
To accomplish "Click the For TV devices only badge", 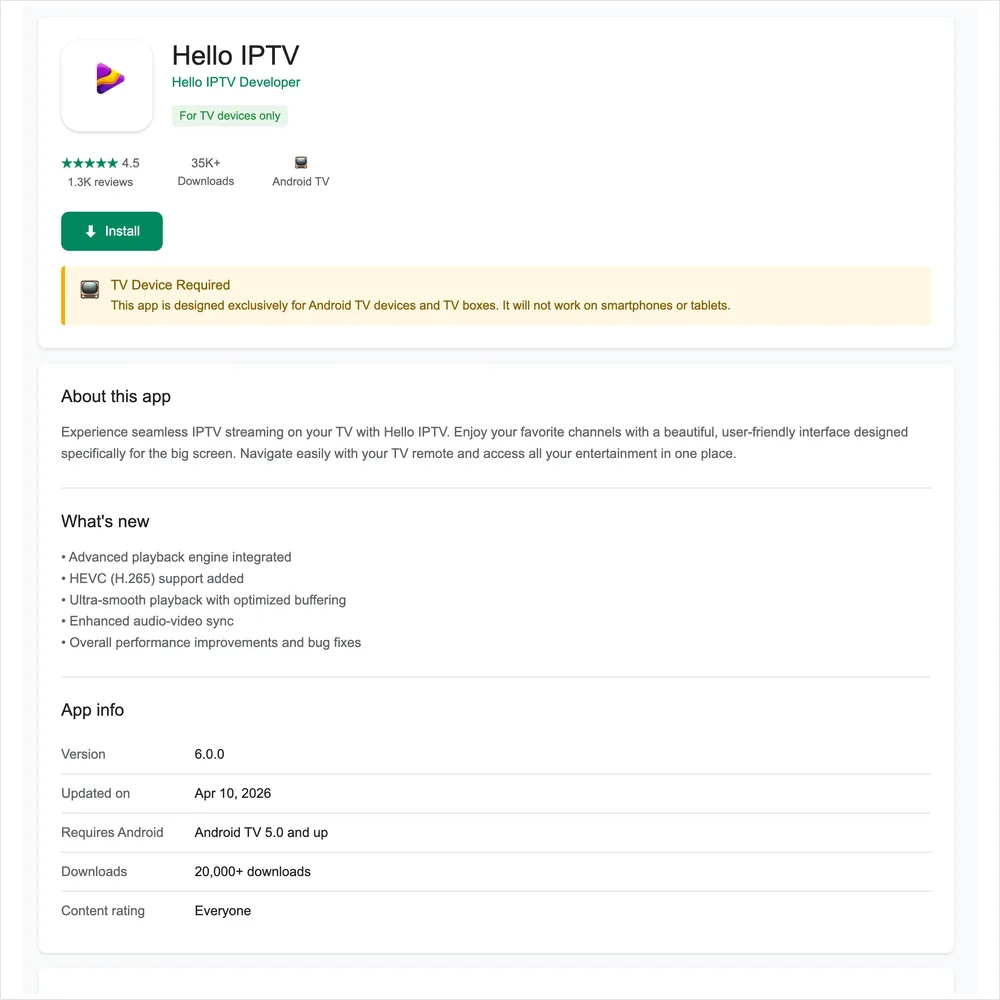I will pos(230,115).
